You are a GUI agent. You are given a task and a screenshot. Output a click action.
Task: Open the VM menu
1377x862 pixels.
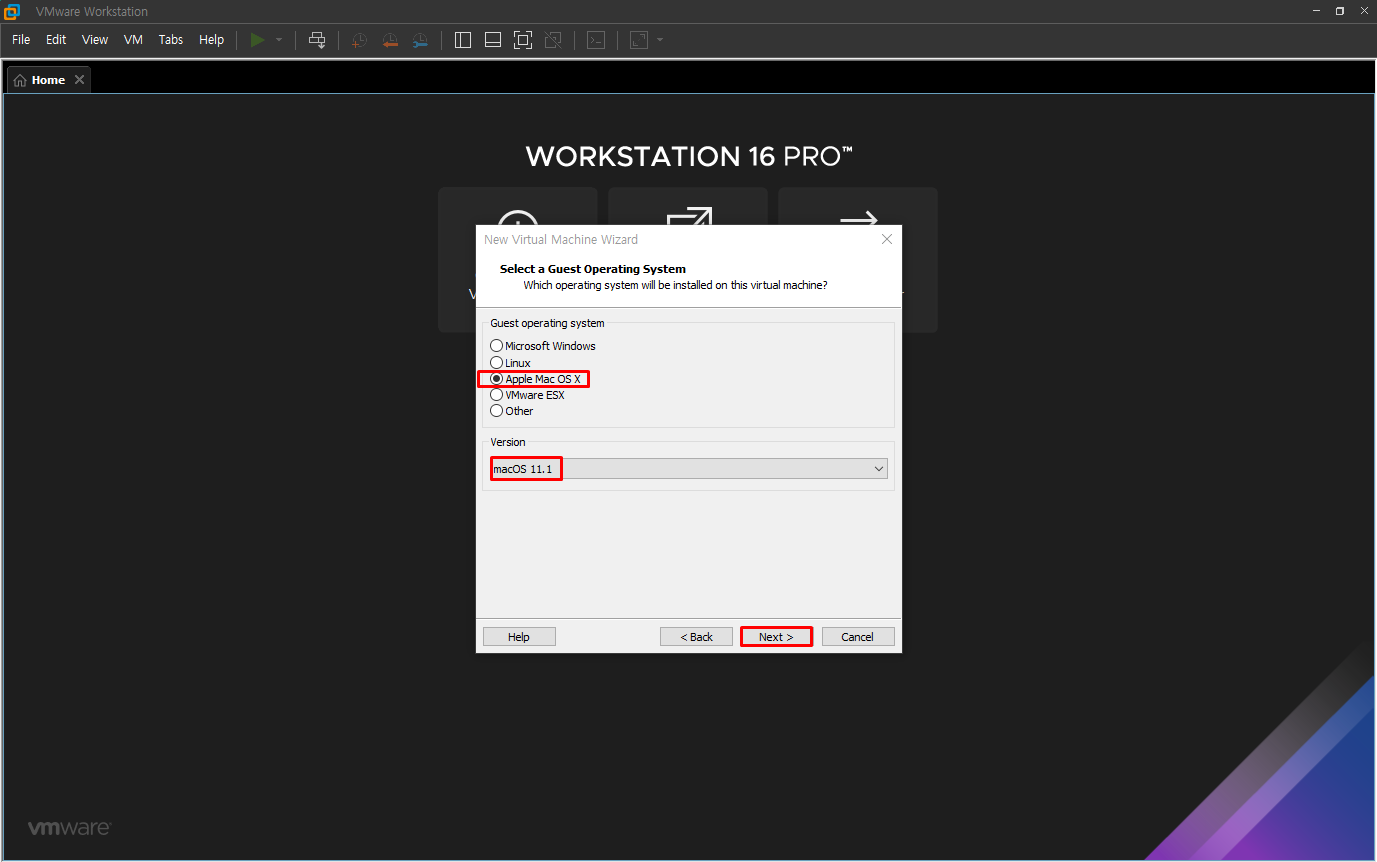pyautogui.click(x=133, y=40)
